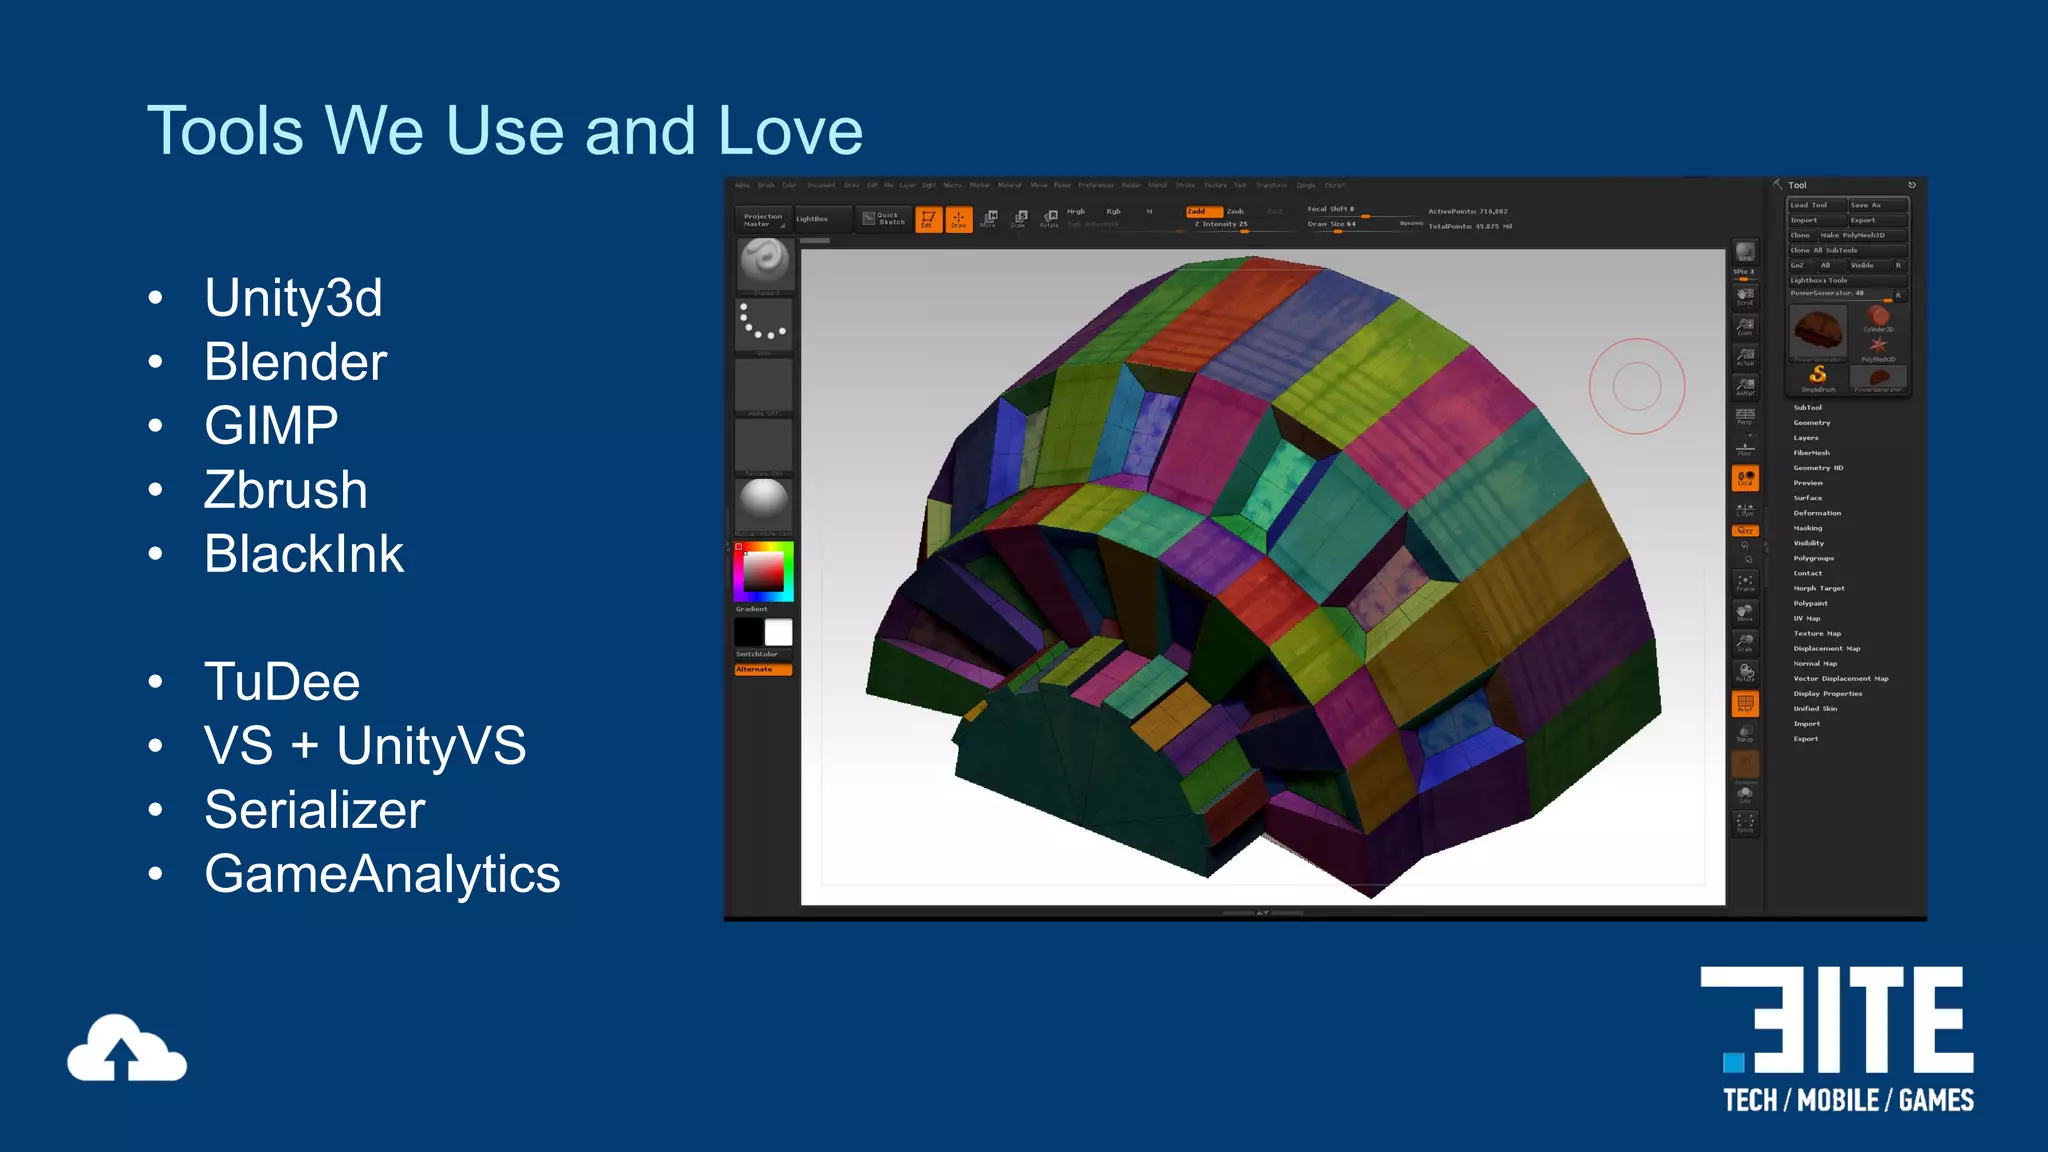This screenshot has height=1152, width=2048.
Task: Select the white secondary color swatch
Action: (x=779, y=632)
